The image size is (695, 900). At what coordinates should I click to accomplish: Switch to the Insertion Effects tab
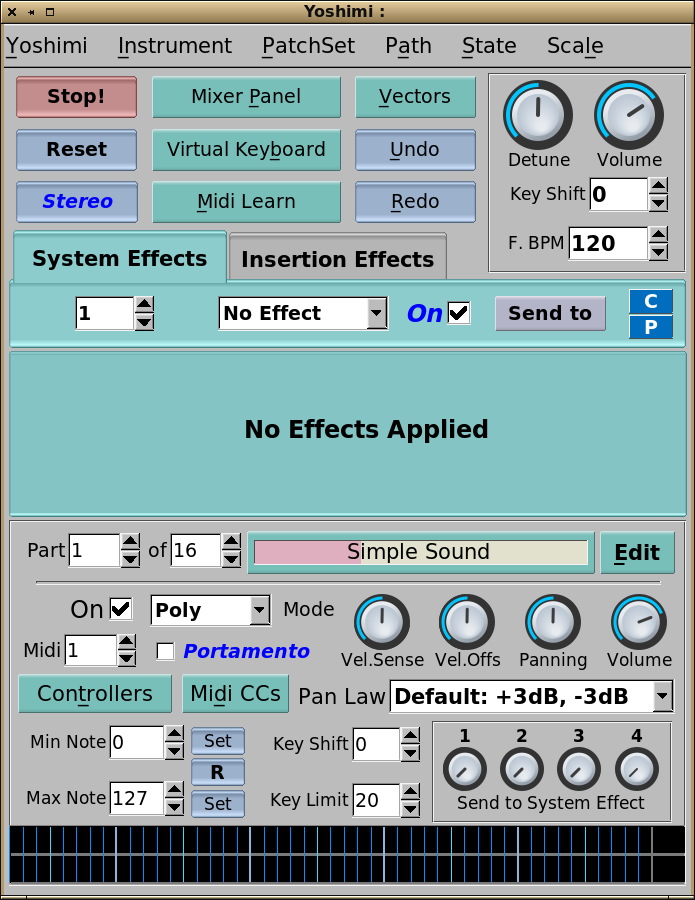click(x=337, y=259)
